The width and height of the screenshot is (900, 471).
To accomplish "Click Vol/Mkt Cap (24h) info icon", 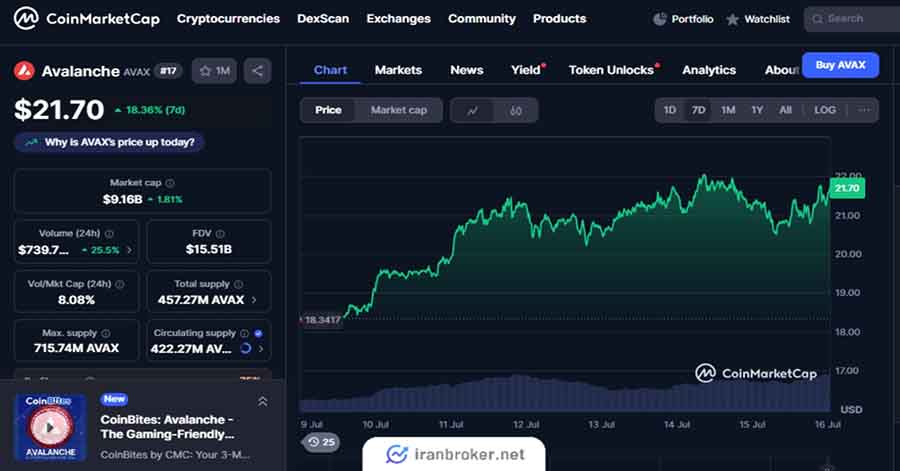I will 119,284.
